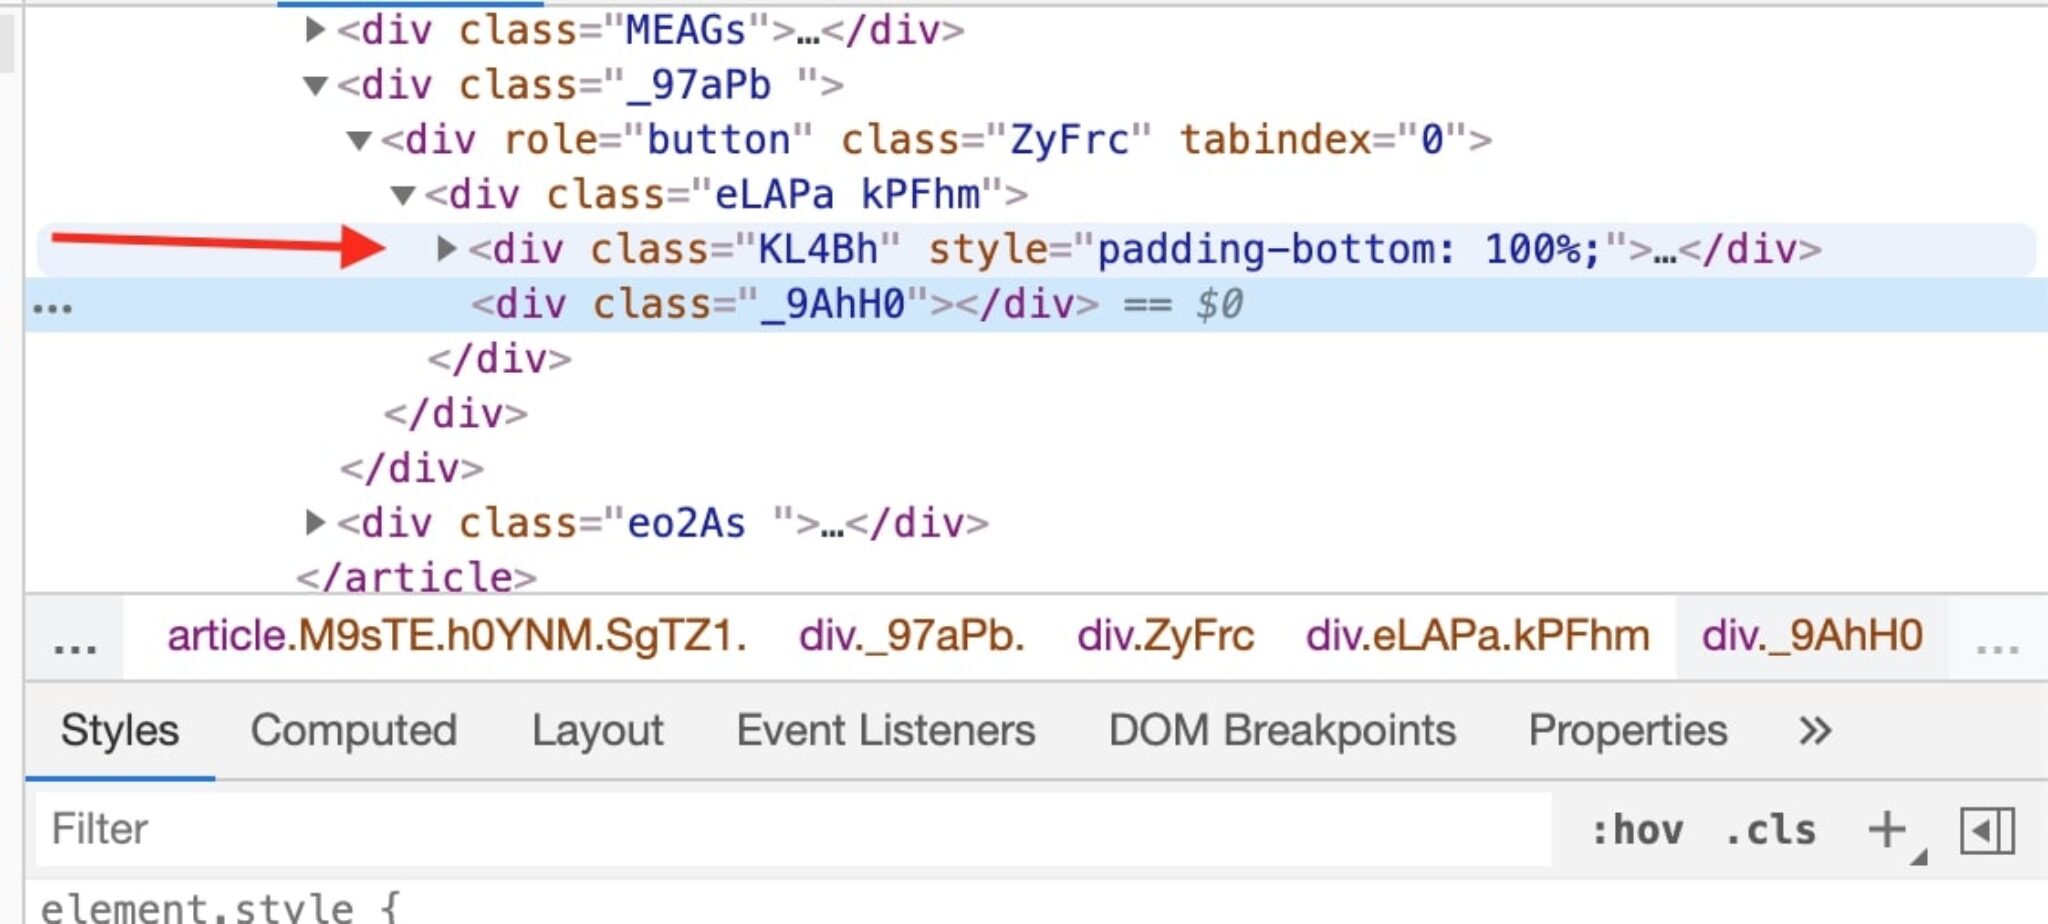Collapse the ZyFrc button div
Screen dimensions: 2048x924
[359, 141]
